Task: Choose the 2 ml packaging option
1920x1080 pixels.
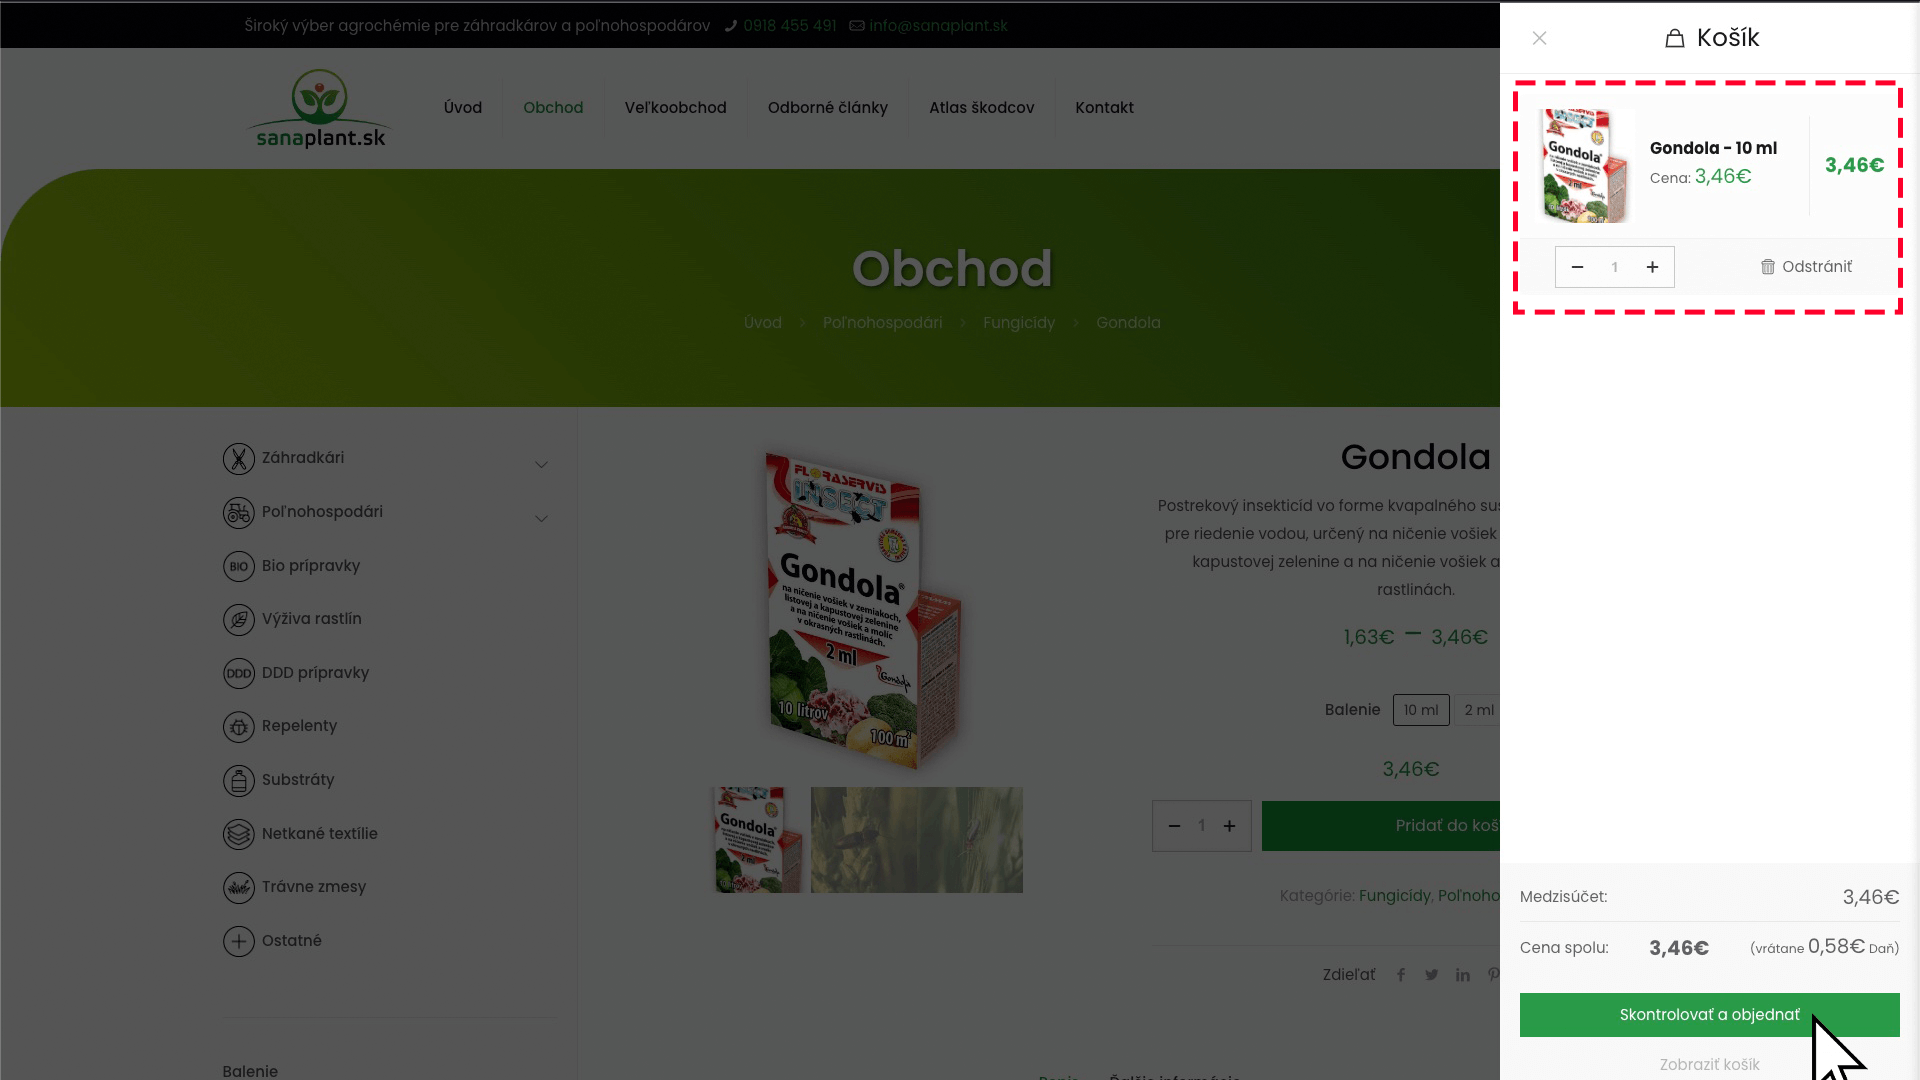Action: click(1478, 710)
